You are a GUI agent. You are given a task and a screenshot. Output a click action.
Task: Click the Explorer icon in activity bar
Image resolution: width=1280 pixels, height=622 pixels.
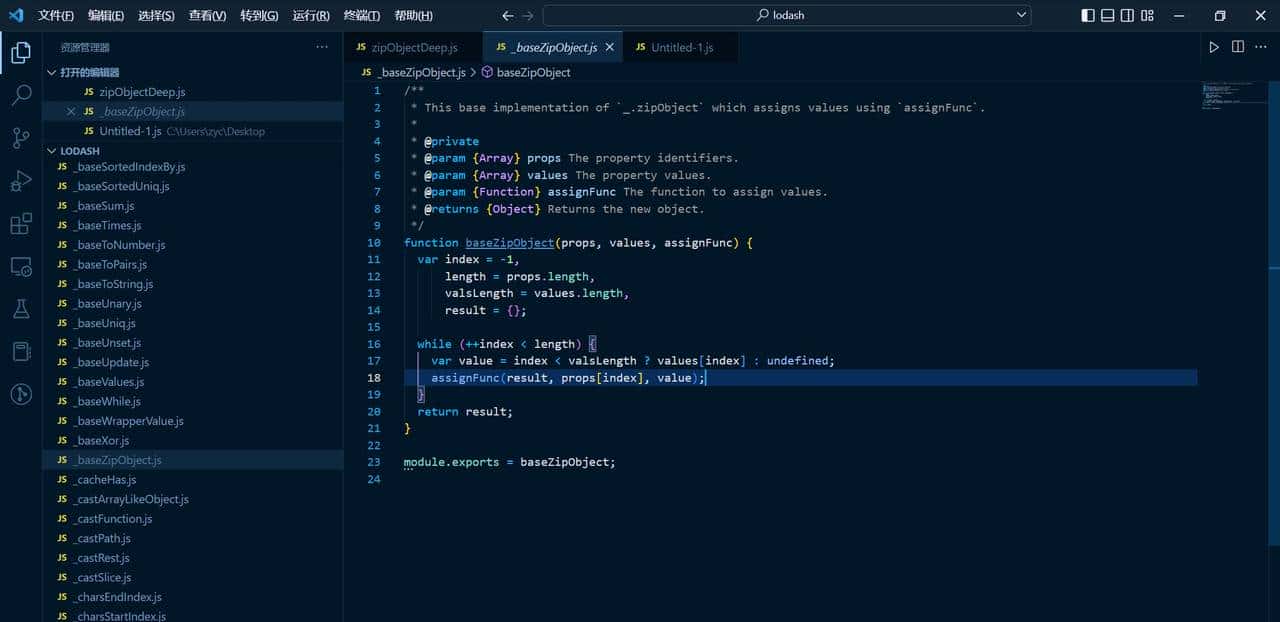tap(20, 52)
